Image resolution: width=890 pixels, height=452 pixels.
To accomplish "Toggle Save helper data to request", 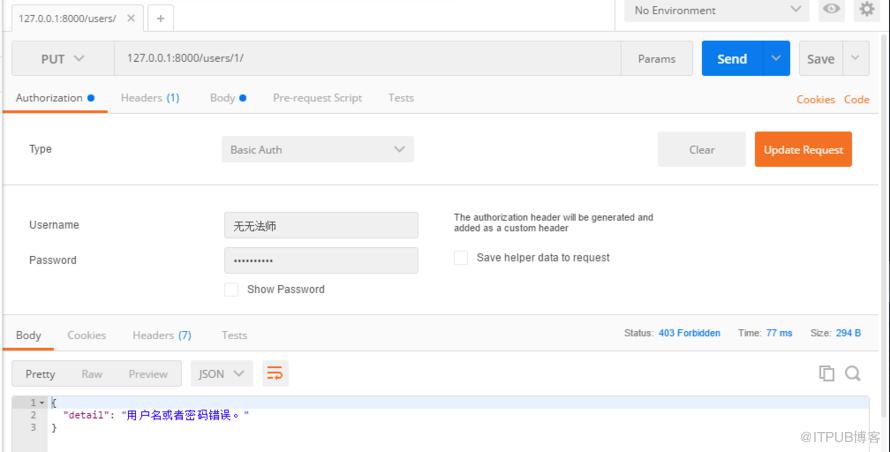I will [x=461, y=258].
